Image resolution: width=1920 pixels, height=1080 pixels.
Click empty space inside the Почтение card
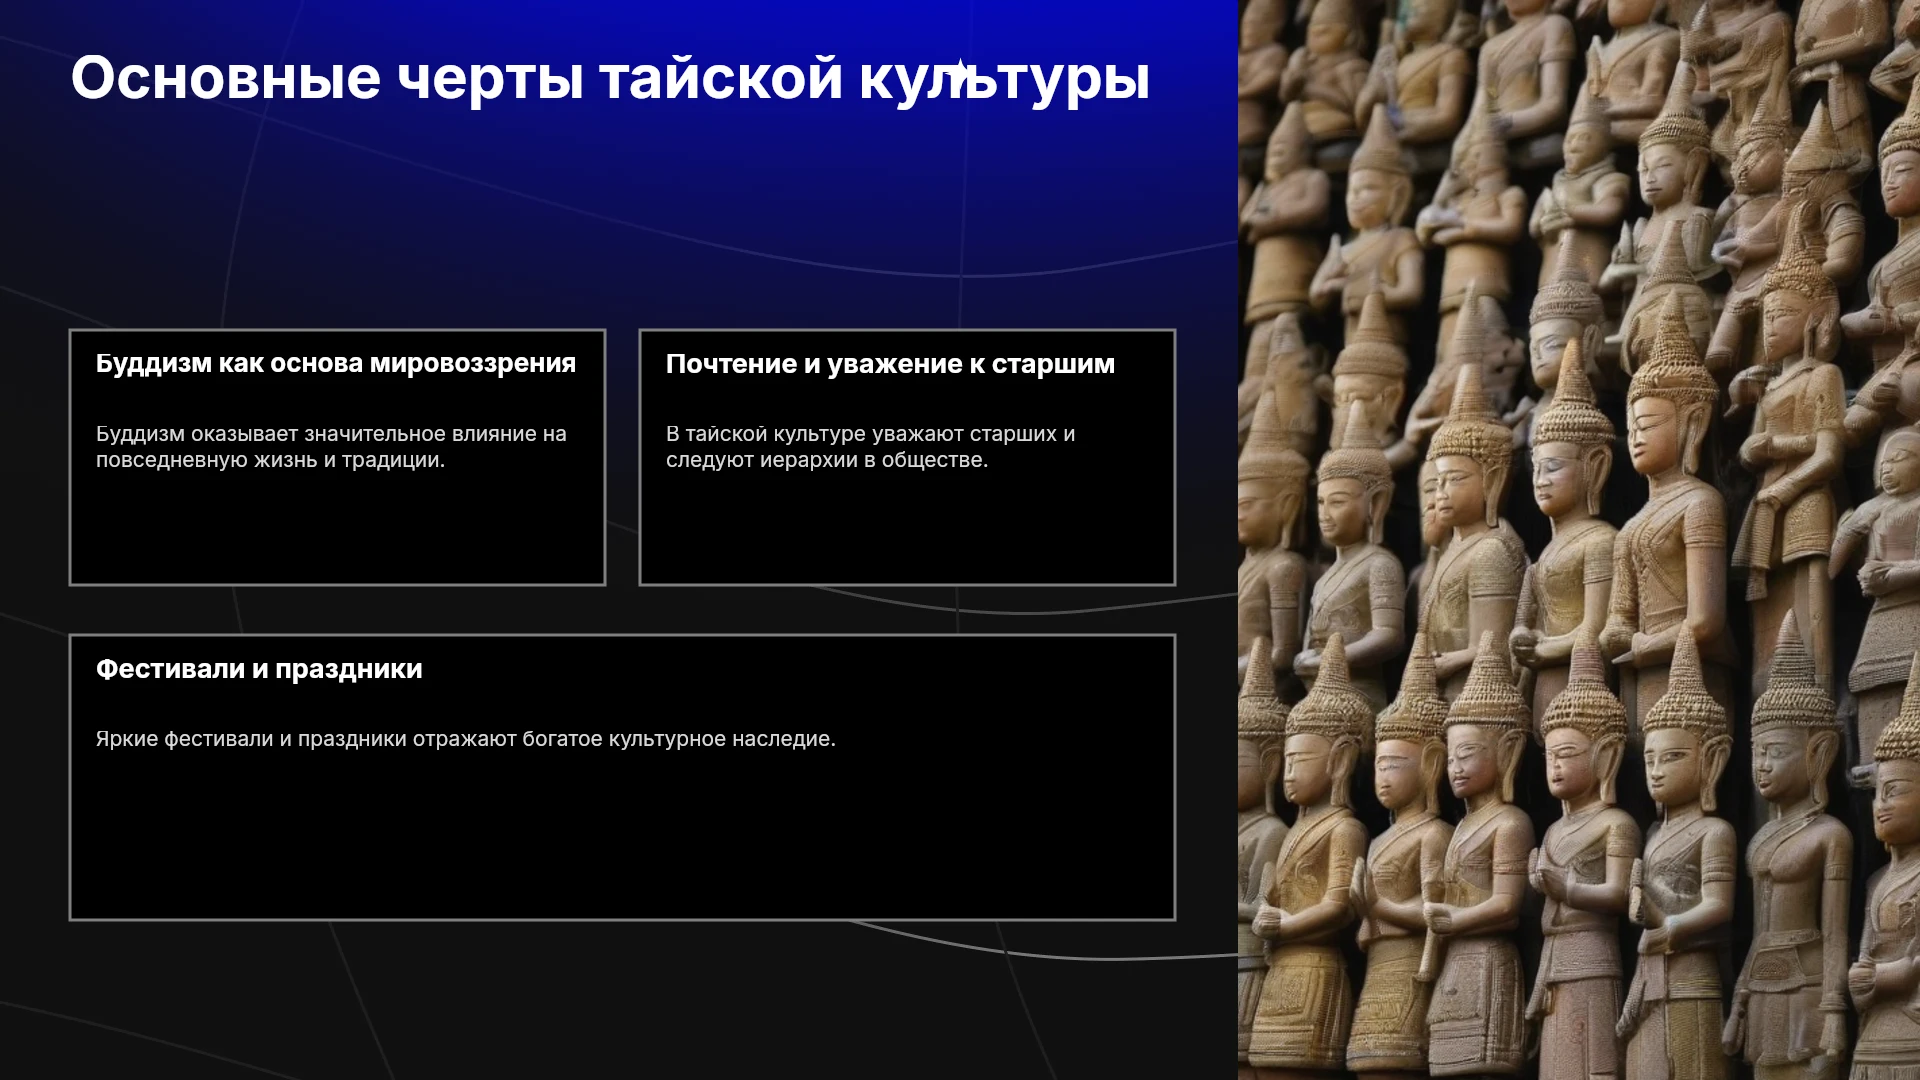(907, 530)
